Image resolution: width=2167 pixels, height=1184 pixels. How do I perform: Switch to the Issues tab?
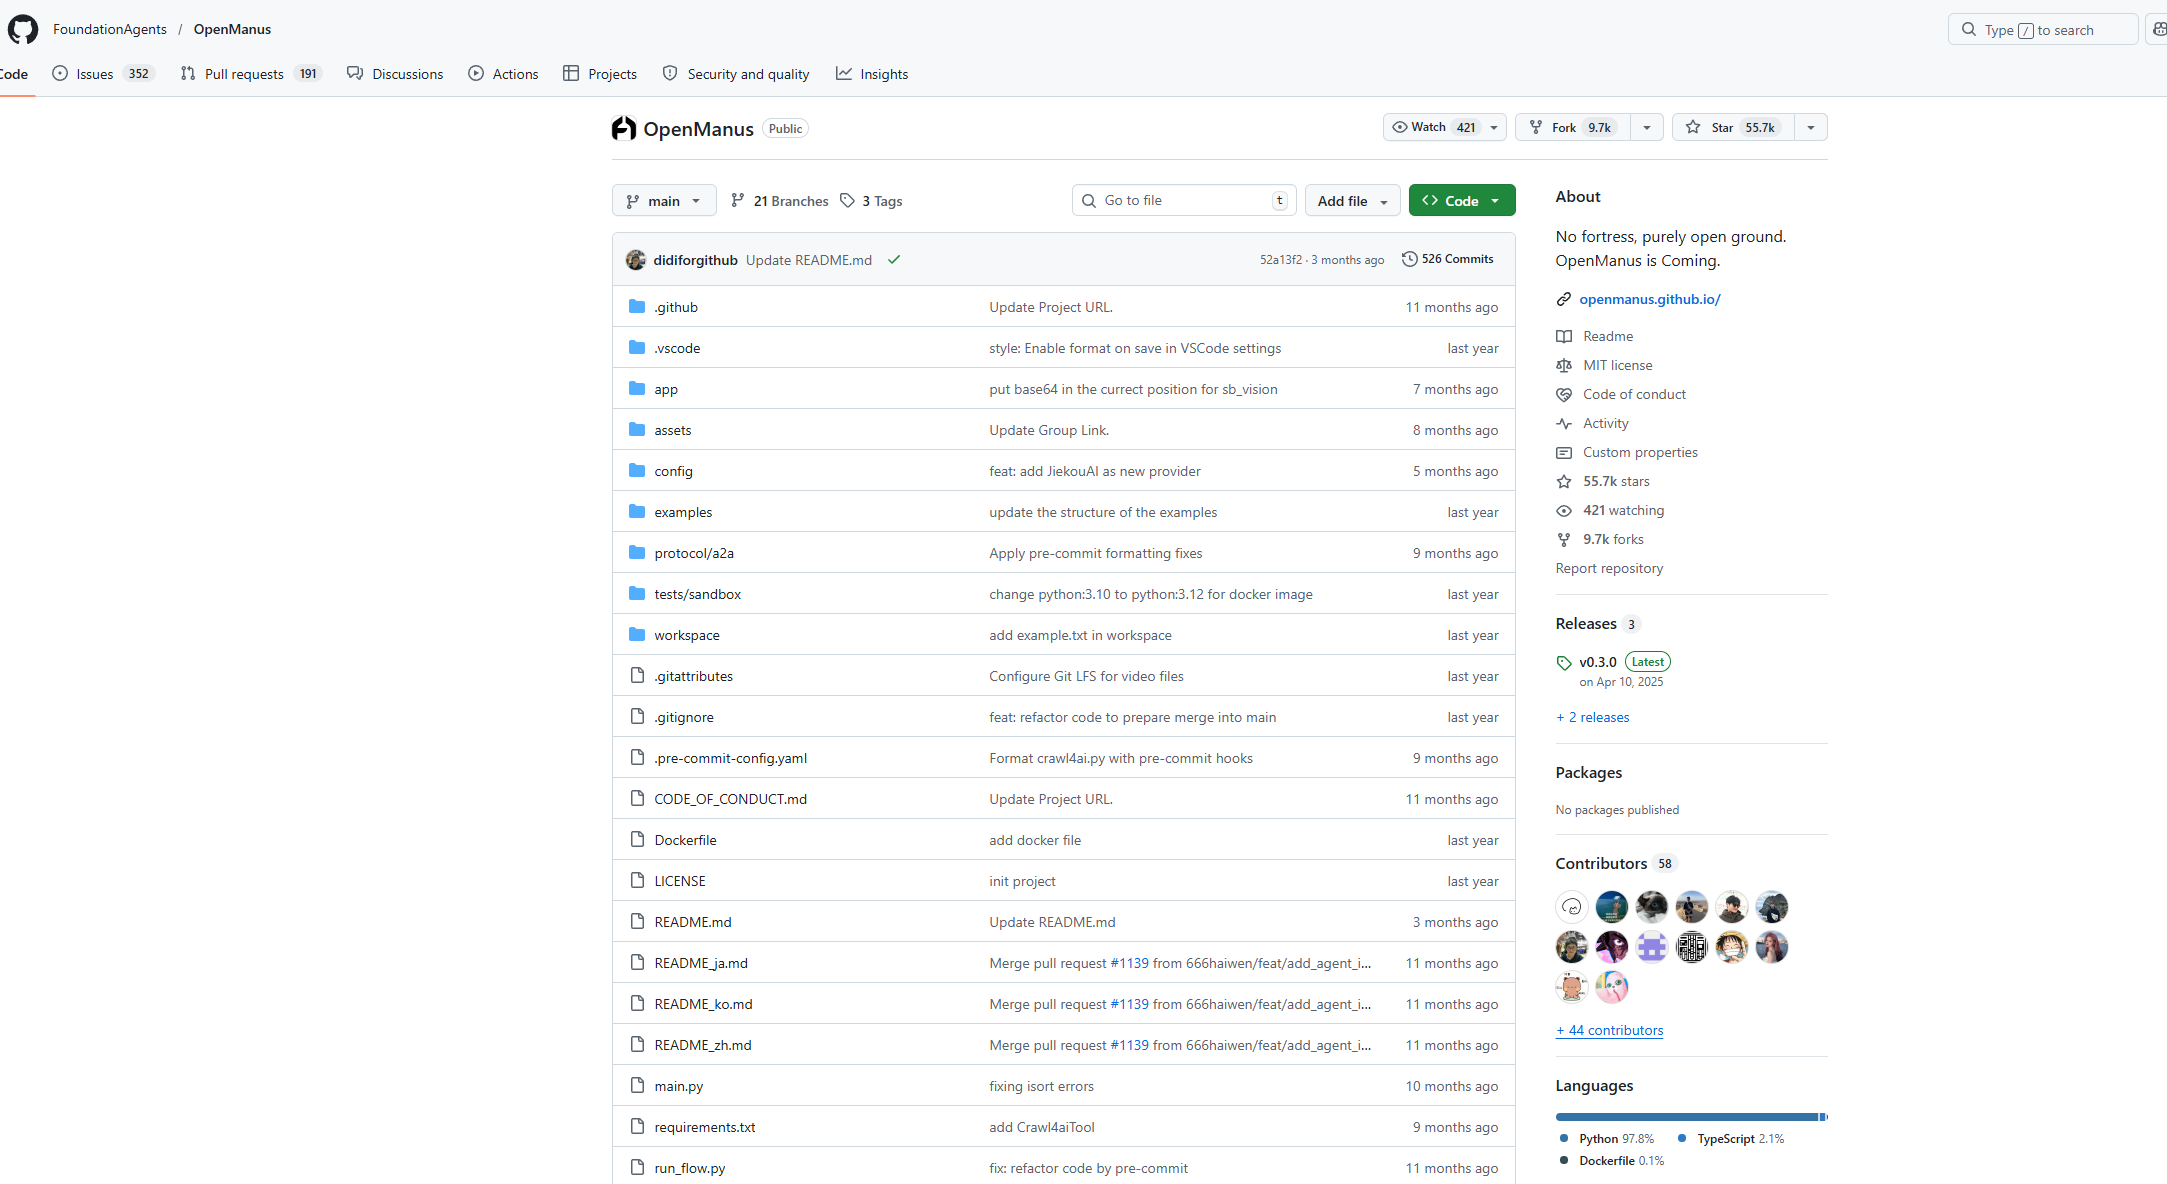[103, 73]
